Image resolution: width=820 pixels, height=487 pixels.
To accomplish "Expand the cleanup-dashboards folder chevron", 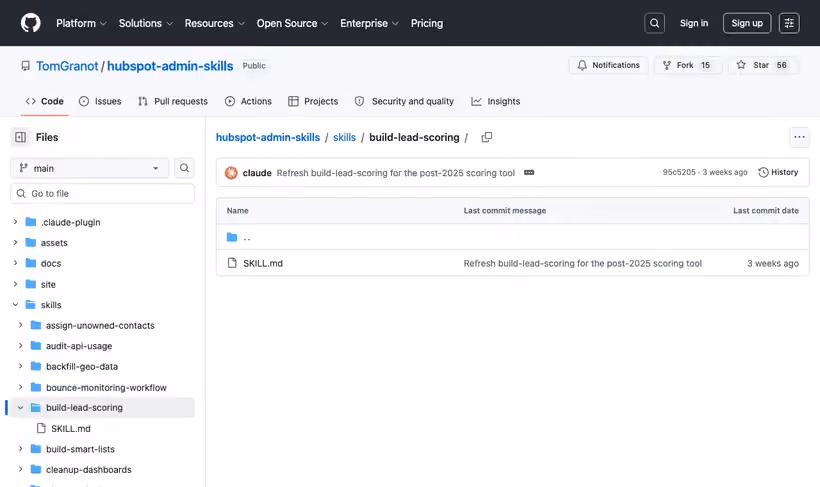I will pos(20,469).
